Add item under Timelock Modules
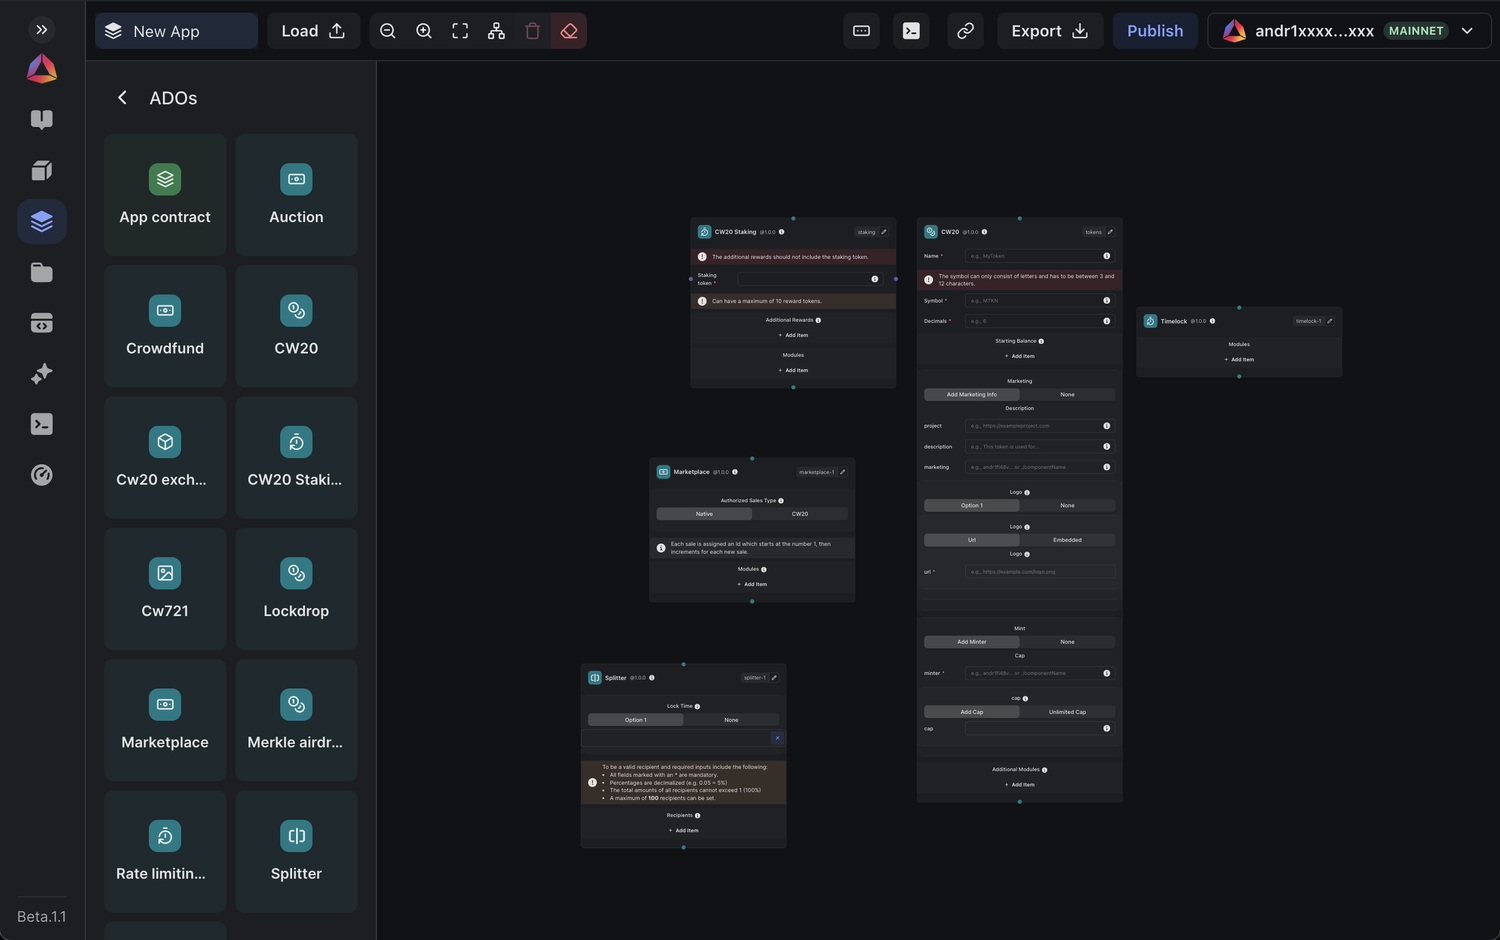This screenshot has width=1500, height=940. click(x=1239, y=359)
